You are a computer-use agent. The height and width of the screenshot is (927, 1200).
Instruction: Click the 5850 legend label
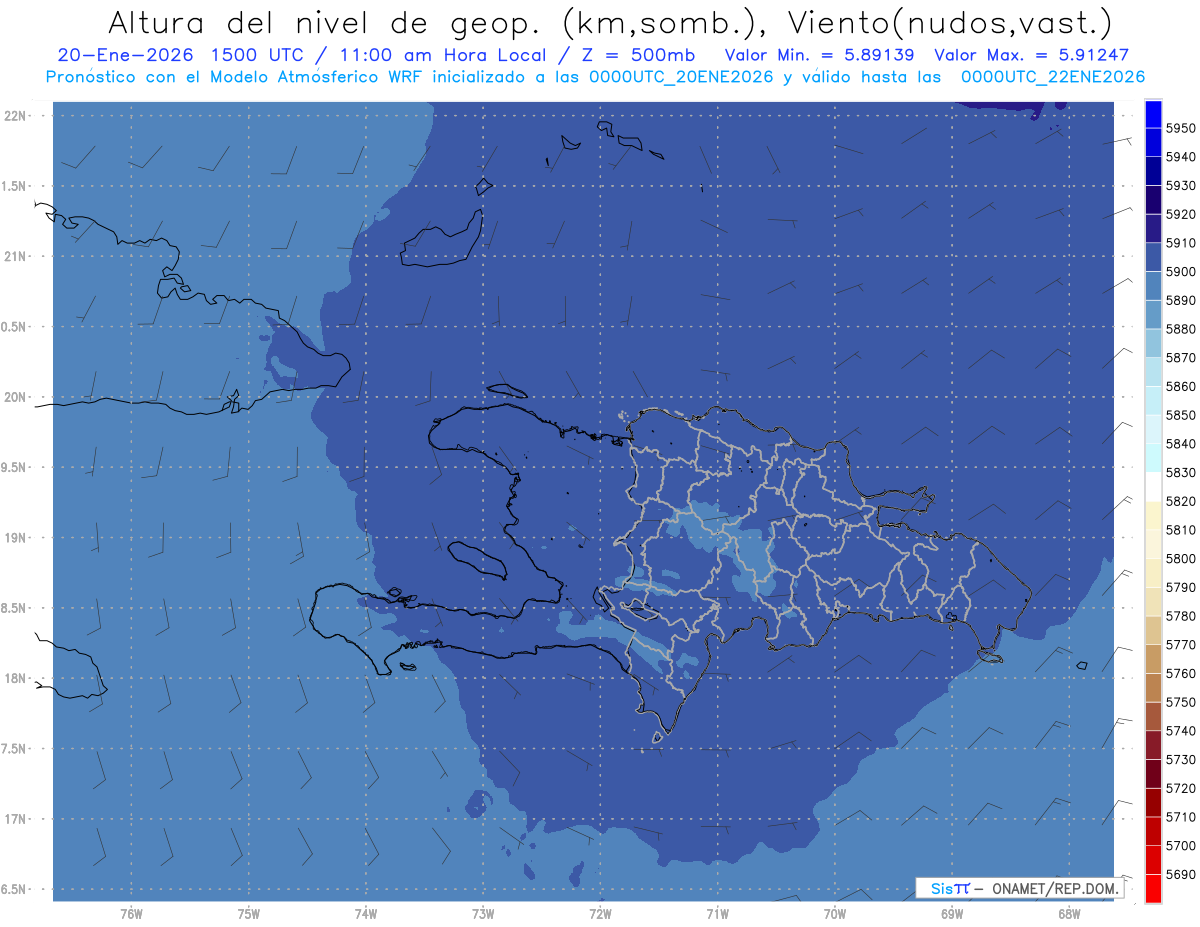click(x=1180, y=415)
